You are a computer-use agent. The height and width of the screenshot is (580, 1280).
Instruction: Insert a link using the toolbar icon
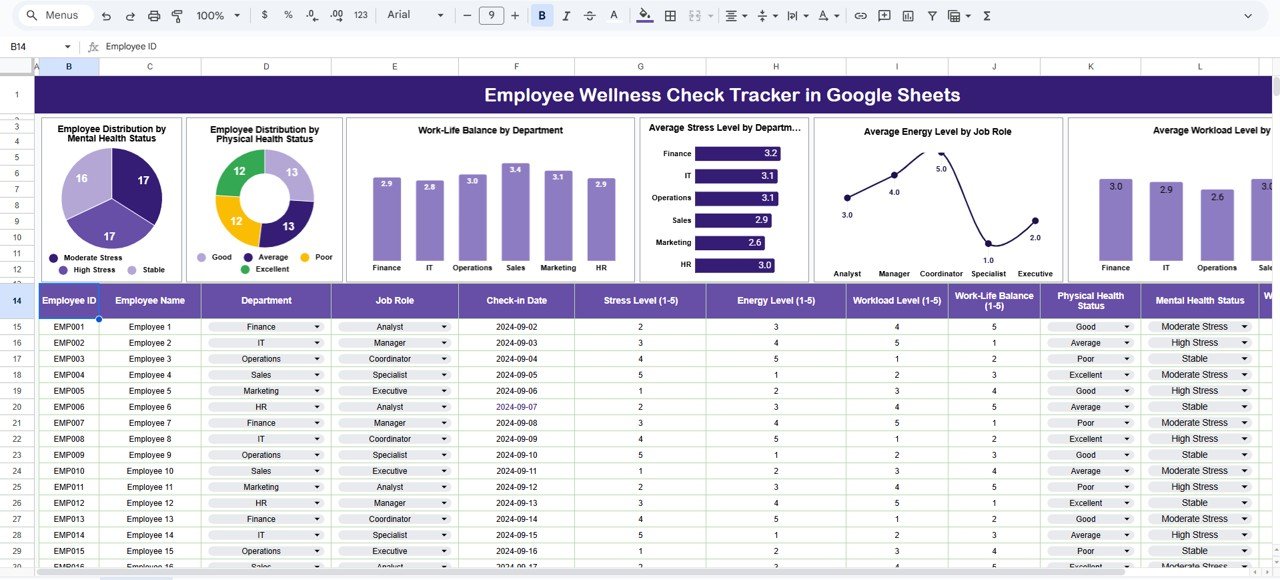click(859, 15)
